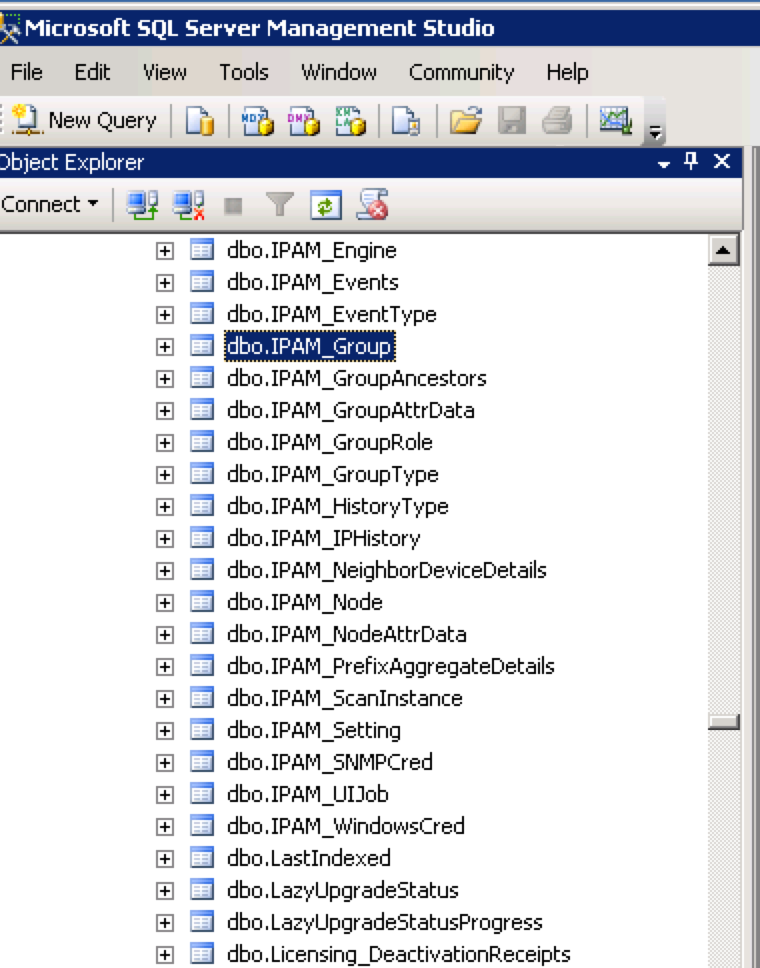760x968 pixels.
Task: Open the Connect dropdown in Object Explorer
Action: pos(49,204)
